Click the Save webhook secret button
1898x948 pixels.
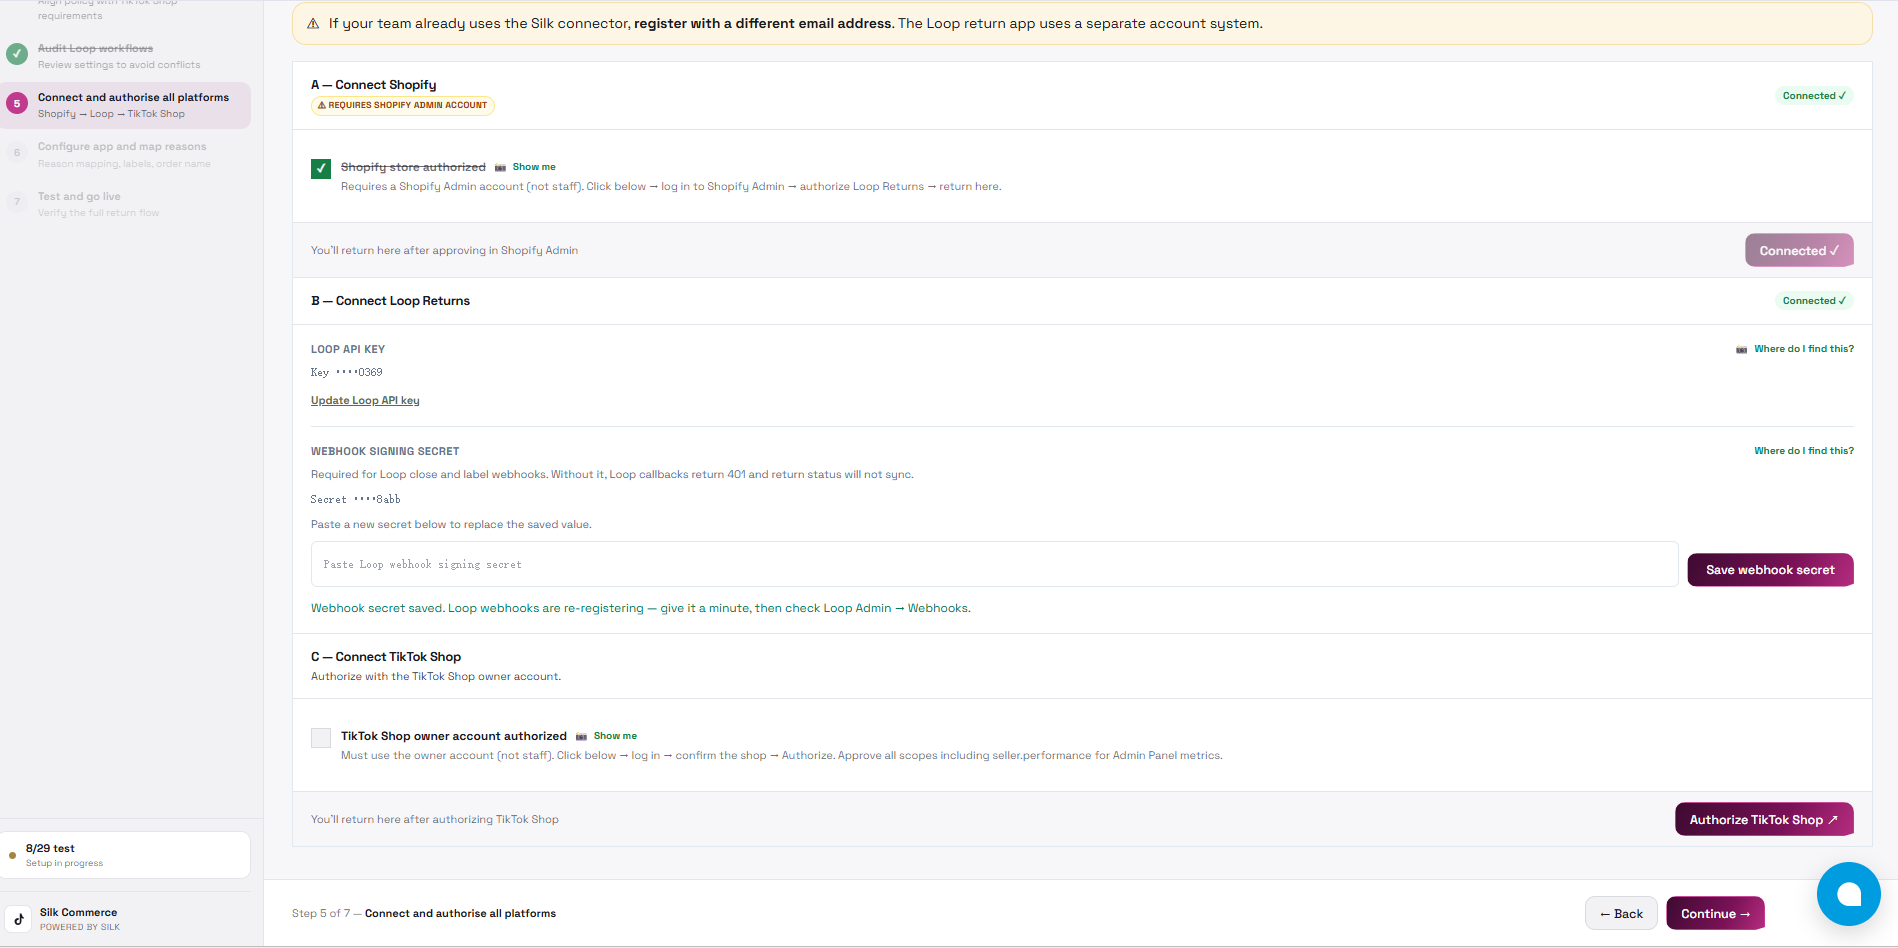click(1770, 570)
